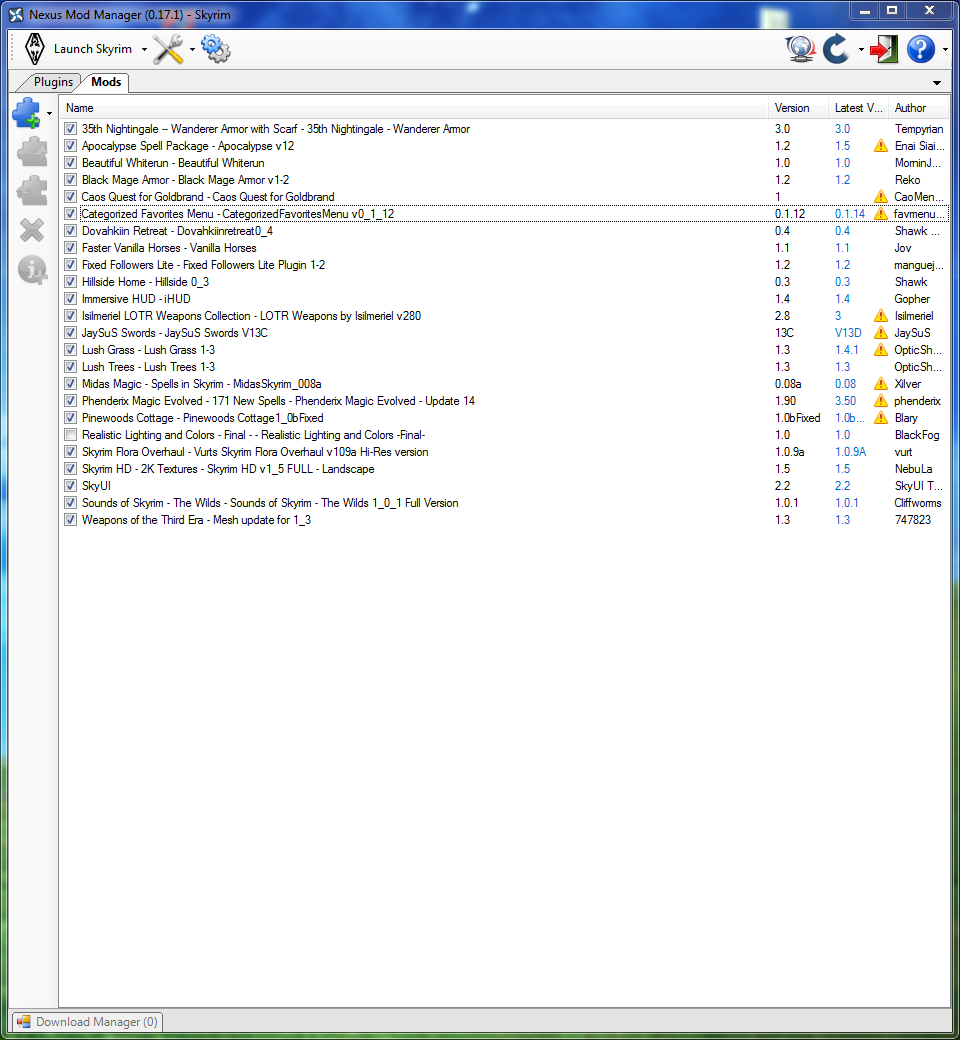Select Fixed Followers Lite mod row
Screen dimensions: 960x1040
504,265
